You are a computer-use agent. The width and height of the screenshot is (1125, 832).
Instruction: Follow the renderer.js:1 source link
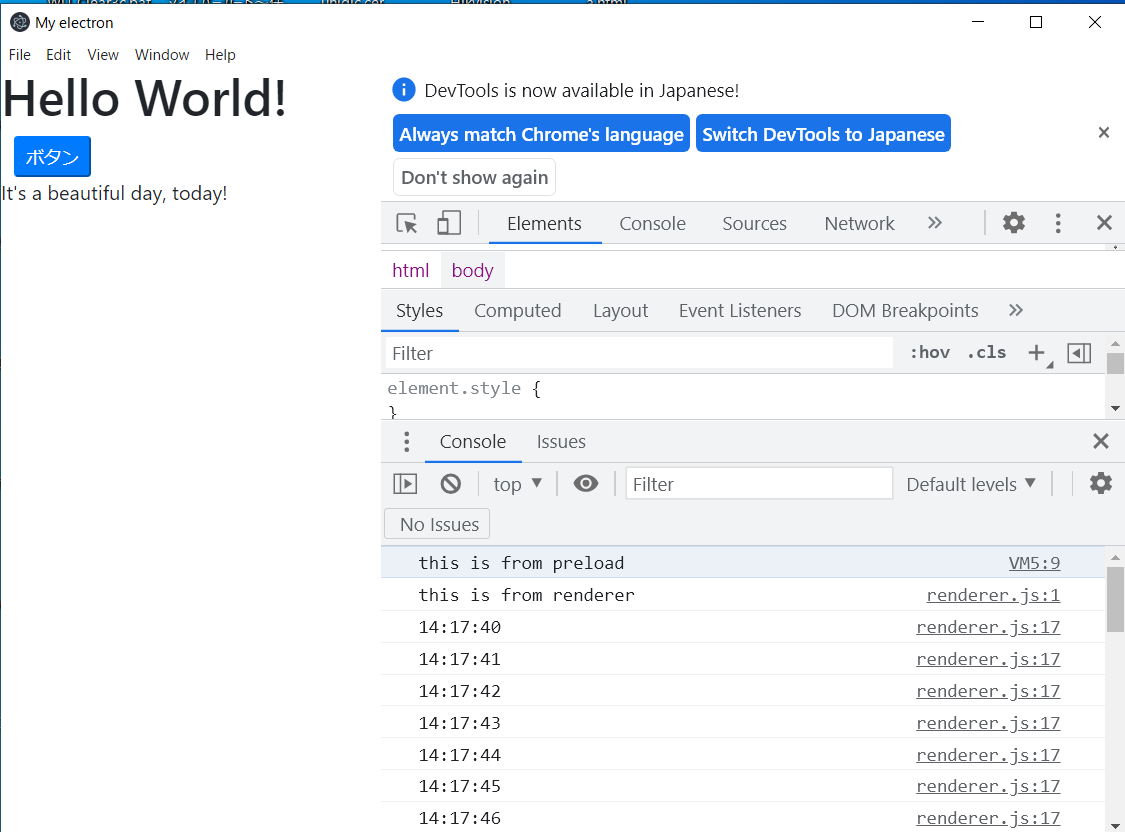pyautogui.click(x=992, y=594)
